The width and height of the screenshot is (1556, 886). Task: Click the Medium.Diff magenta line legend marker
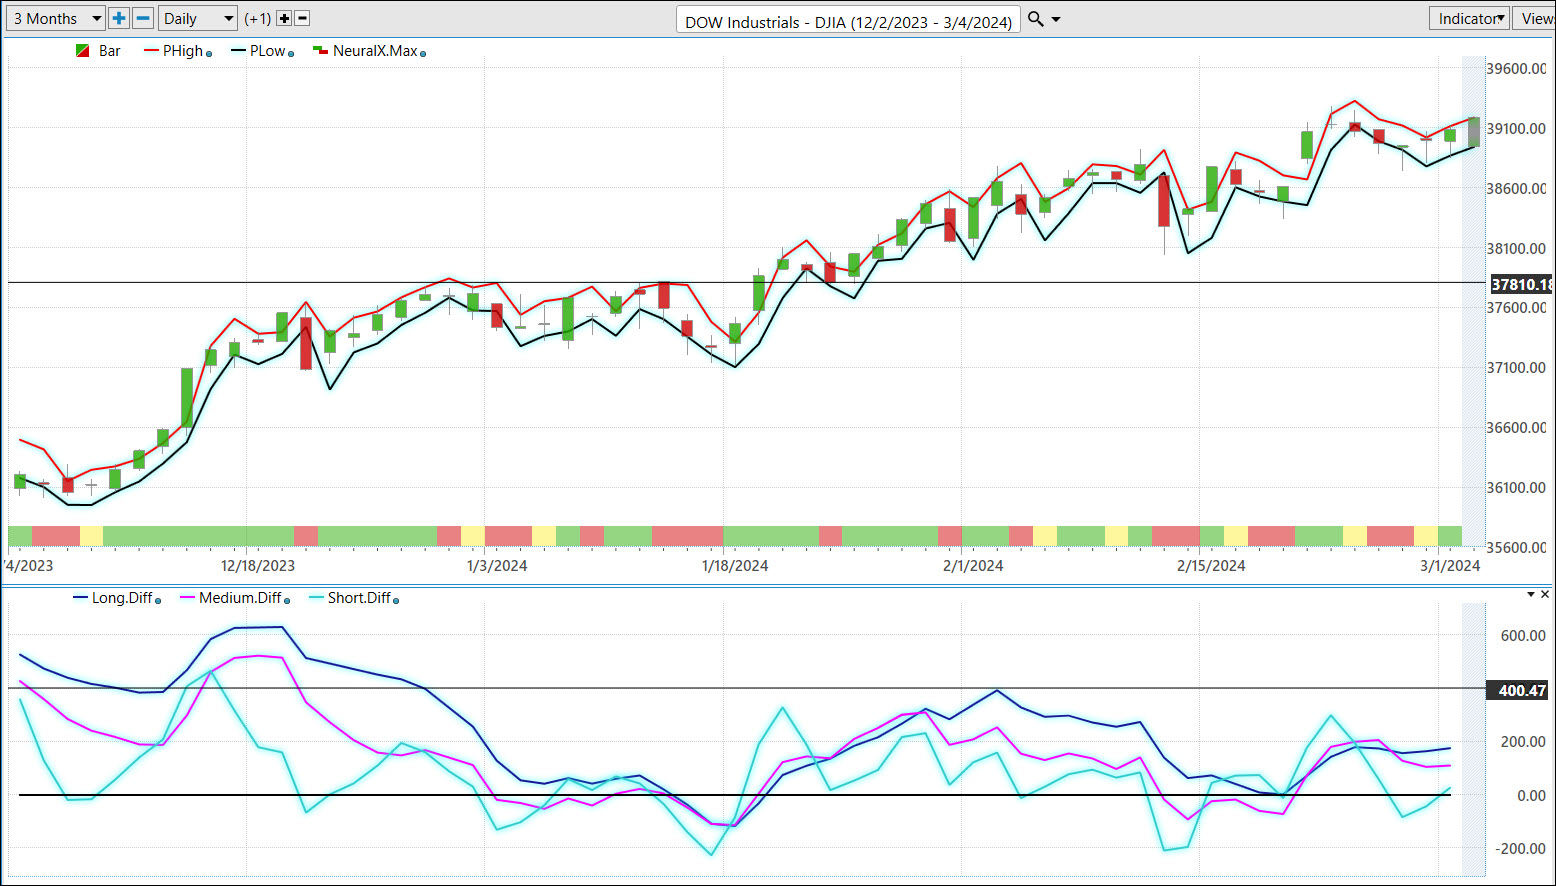(187, 598)
